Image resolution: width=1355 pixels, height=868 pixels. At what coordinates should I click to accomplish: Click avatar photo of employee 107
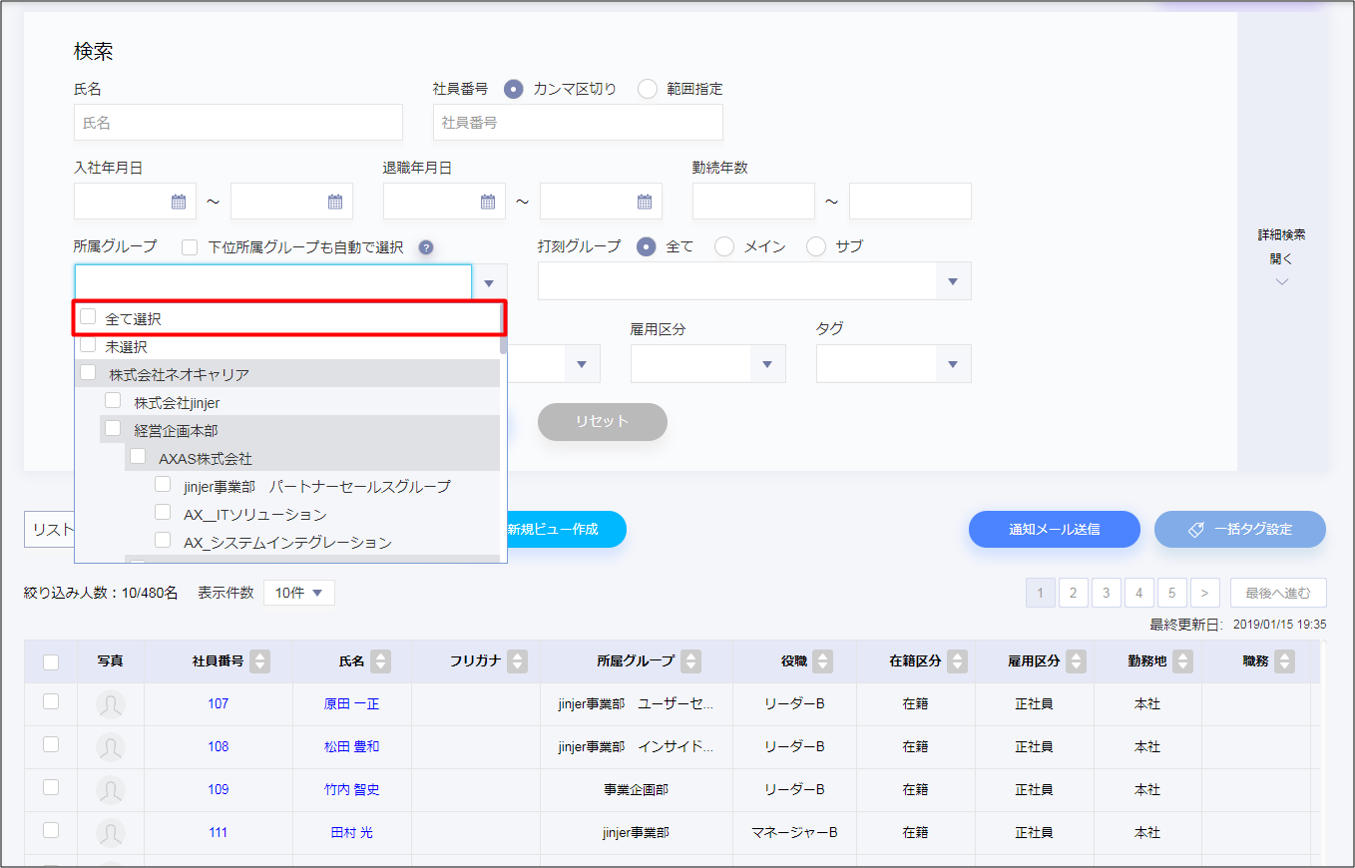(x=111, y=704)
